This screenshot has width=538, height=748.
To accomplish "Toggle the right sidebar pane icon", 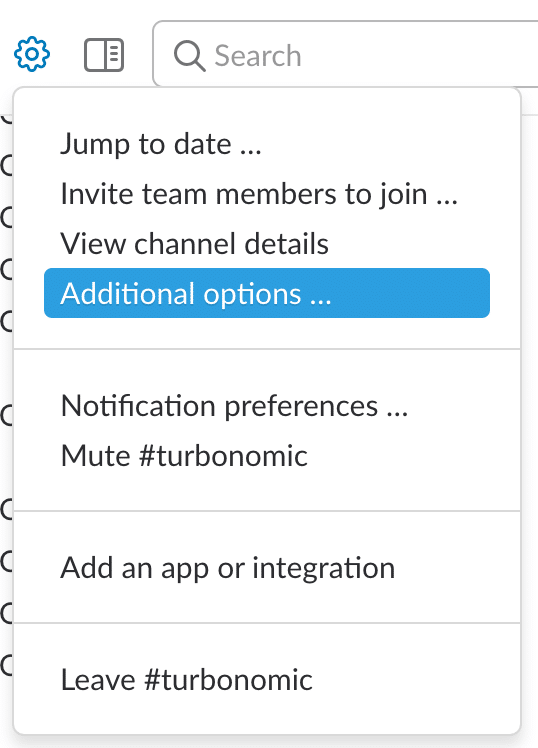I will click(104, 55).
